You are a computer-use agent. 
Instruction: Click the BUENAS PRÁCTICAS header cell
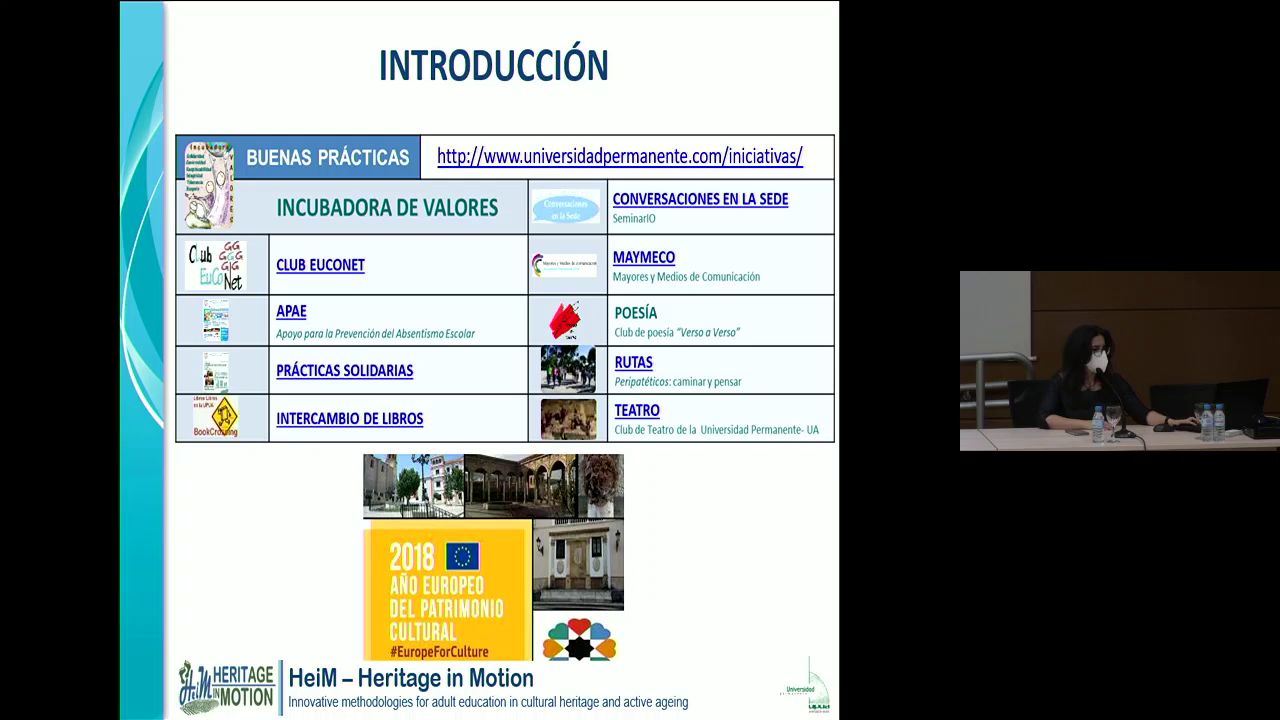click(x=298, y=157)
